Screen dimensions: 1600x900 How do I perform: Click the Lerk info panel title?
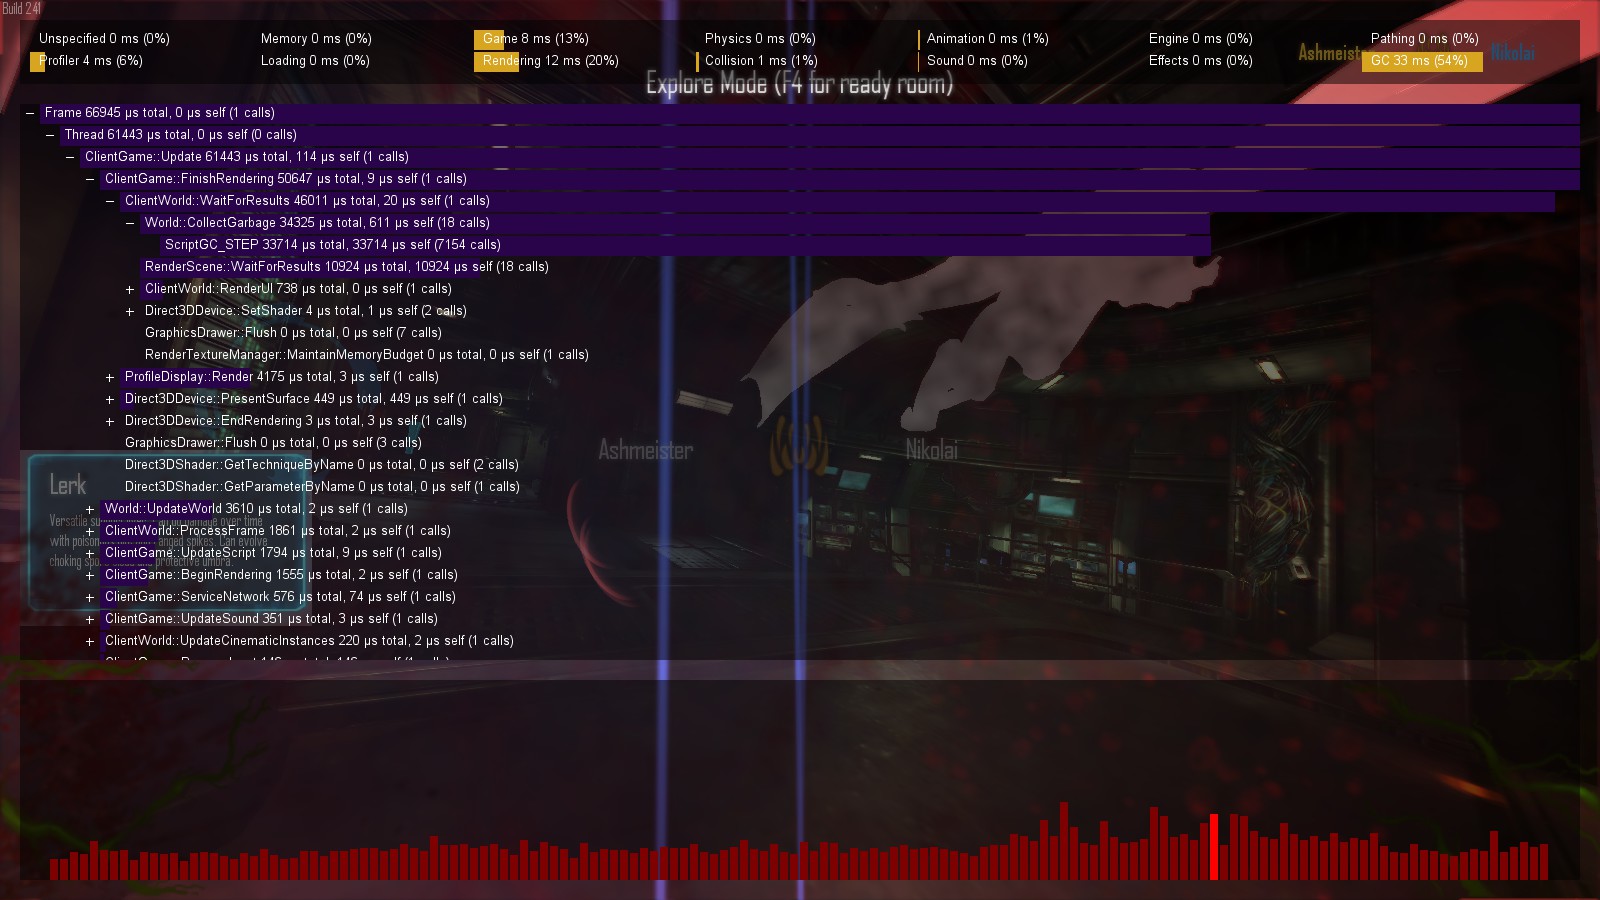(x=68, y=486)
